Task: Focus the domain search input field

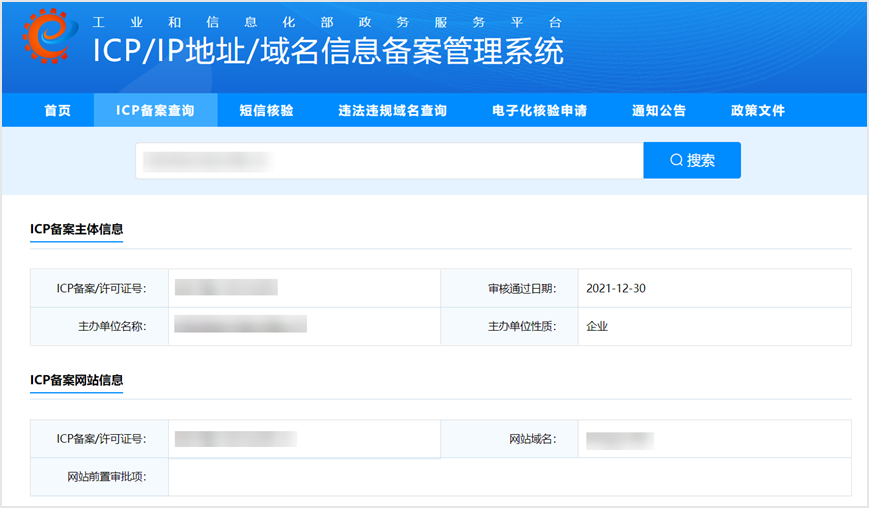Action: tap(390, 160)
